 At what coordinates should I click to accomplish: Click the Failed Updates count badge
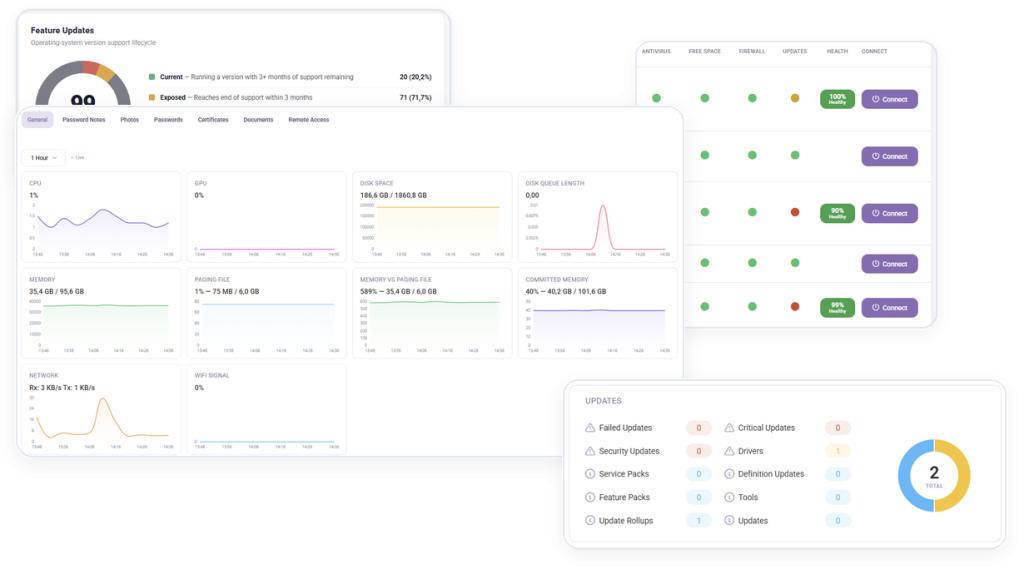click(x=699, y=428)
